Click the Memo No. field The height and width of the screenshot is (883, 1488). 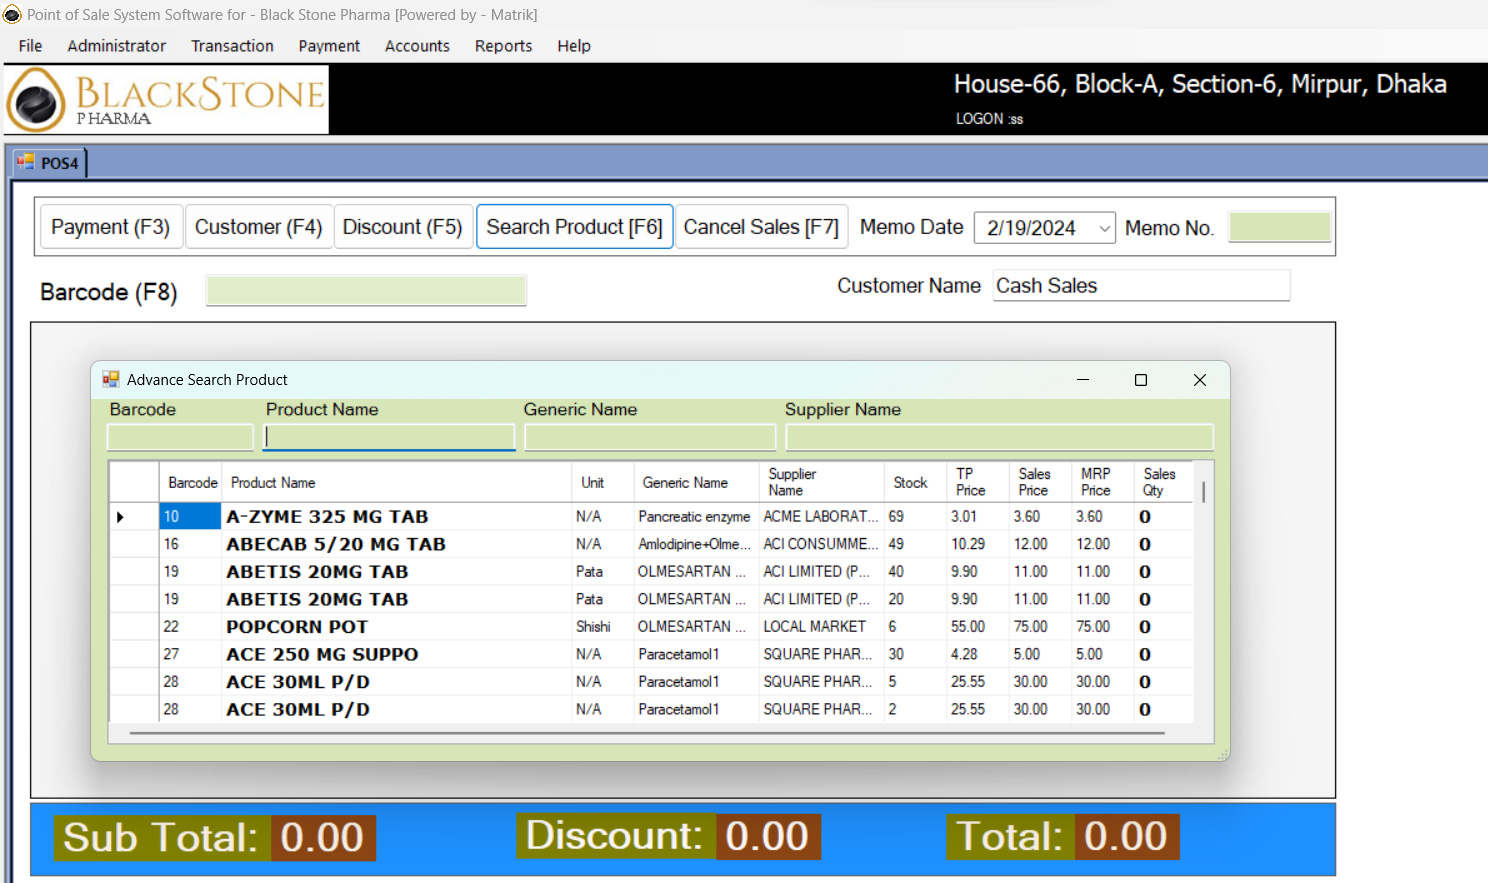click(x=1280, y=227)
